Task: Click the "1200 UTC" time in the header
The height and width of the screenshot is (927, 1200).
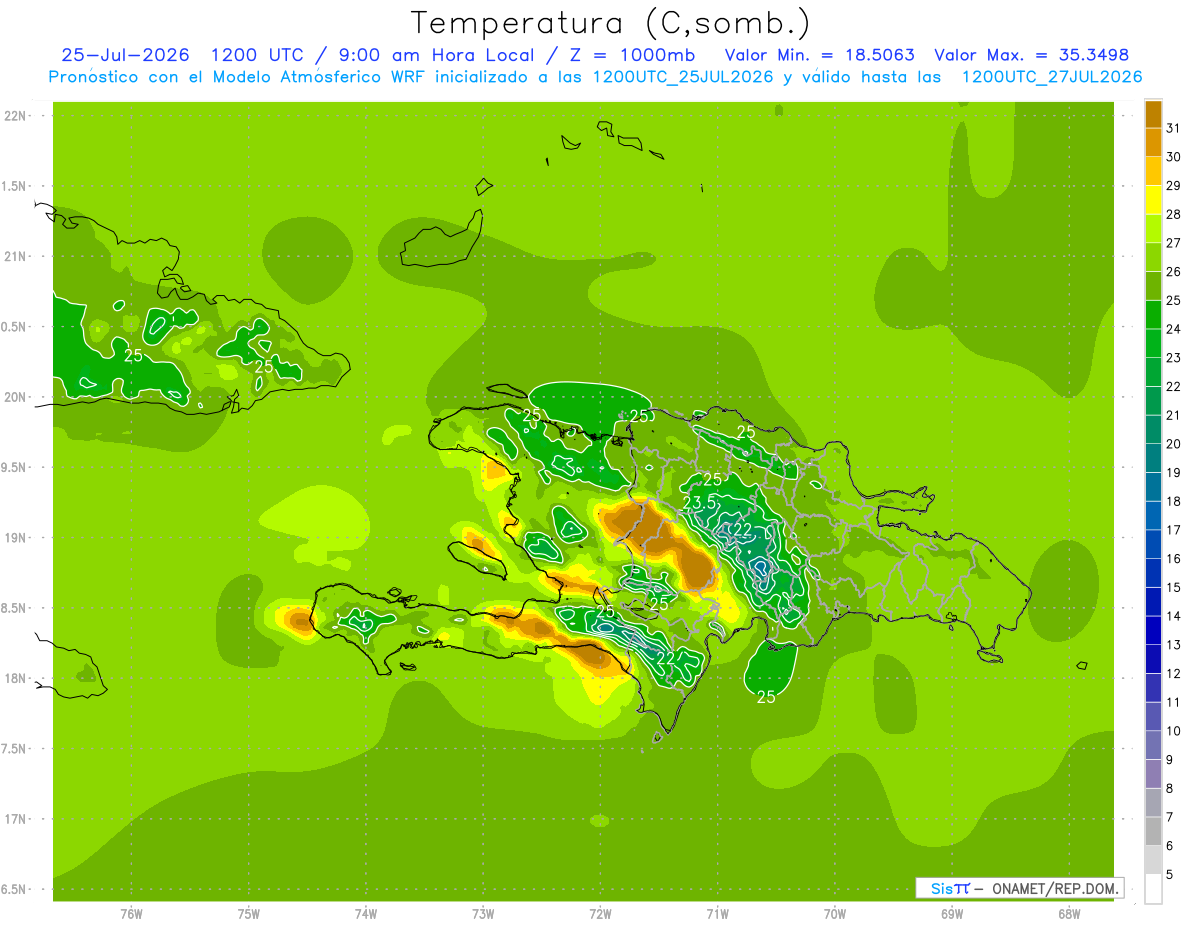Action: [x=256, y=56]
